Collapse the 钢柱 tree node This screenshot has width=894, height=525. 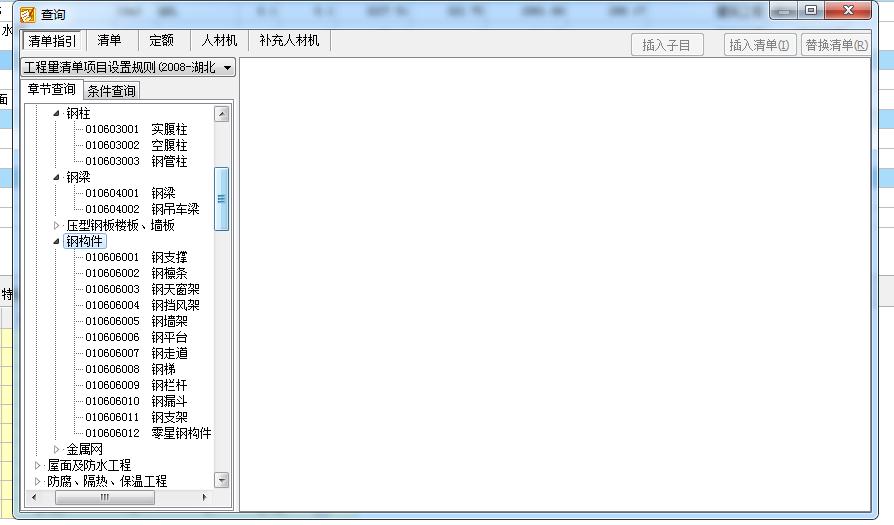(56, 113)
